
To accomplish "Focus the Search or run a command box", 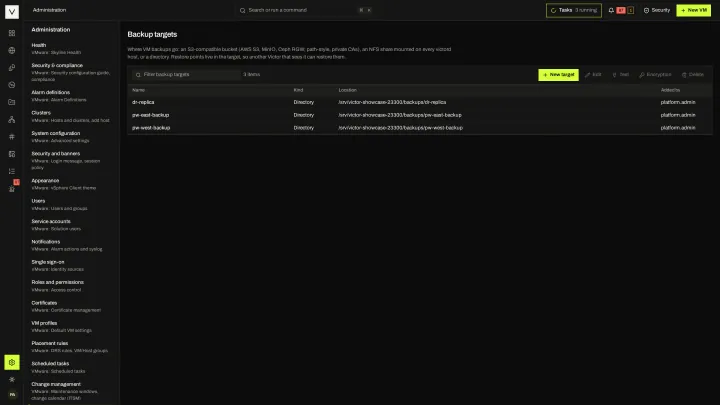I will click(x=305, y=10).
